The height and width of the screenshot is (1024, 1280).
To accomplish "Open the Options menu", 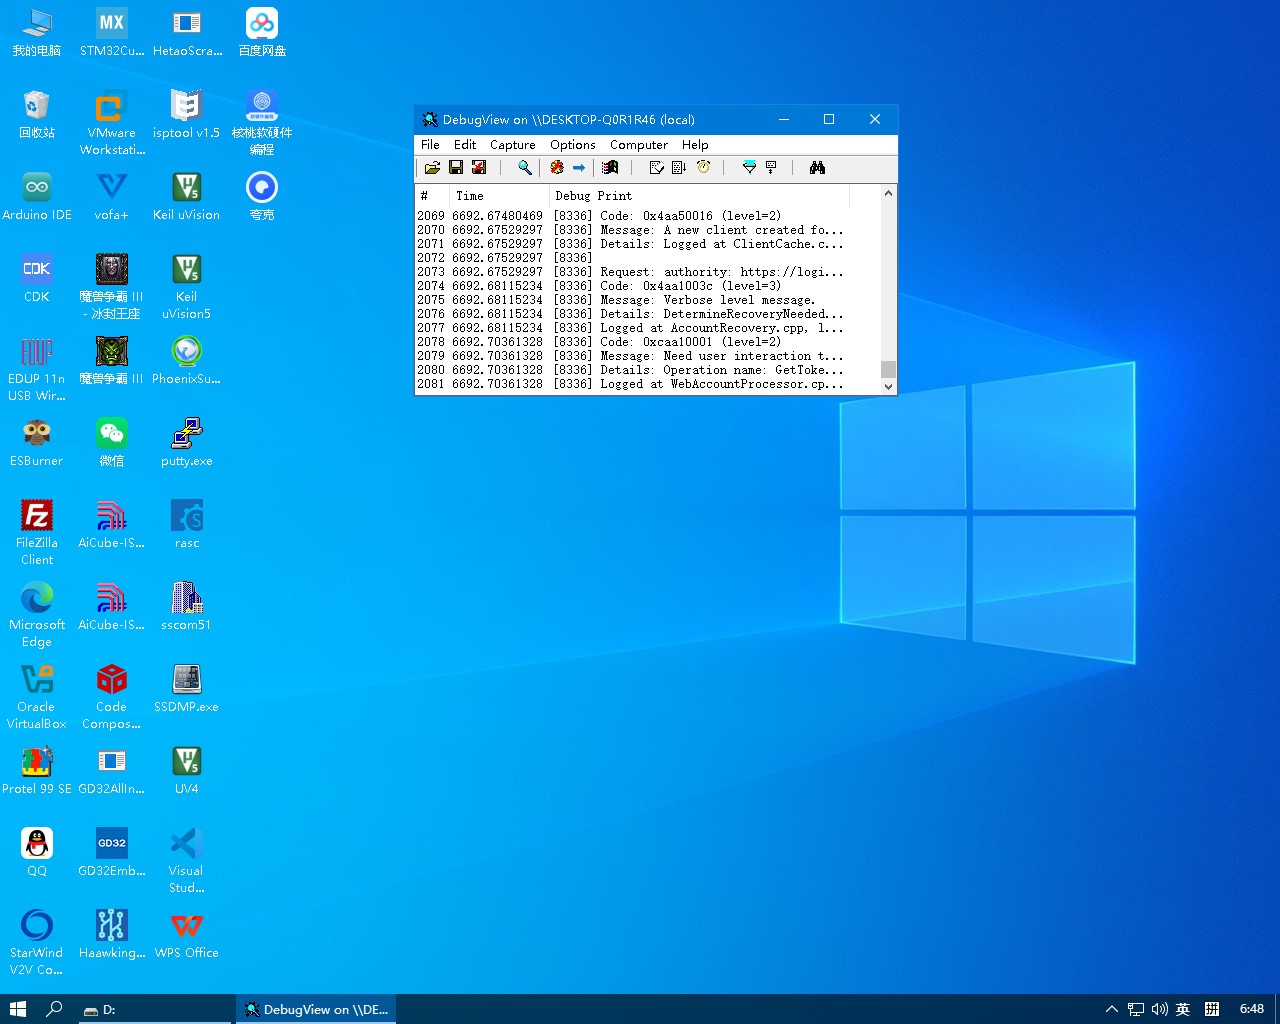I will click(572, 145).
